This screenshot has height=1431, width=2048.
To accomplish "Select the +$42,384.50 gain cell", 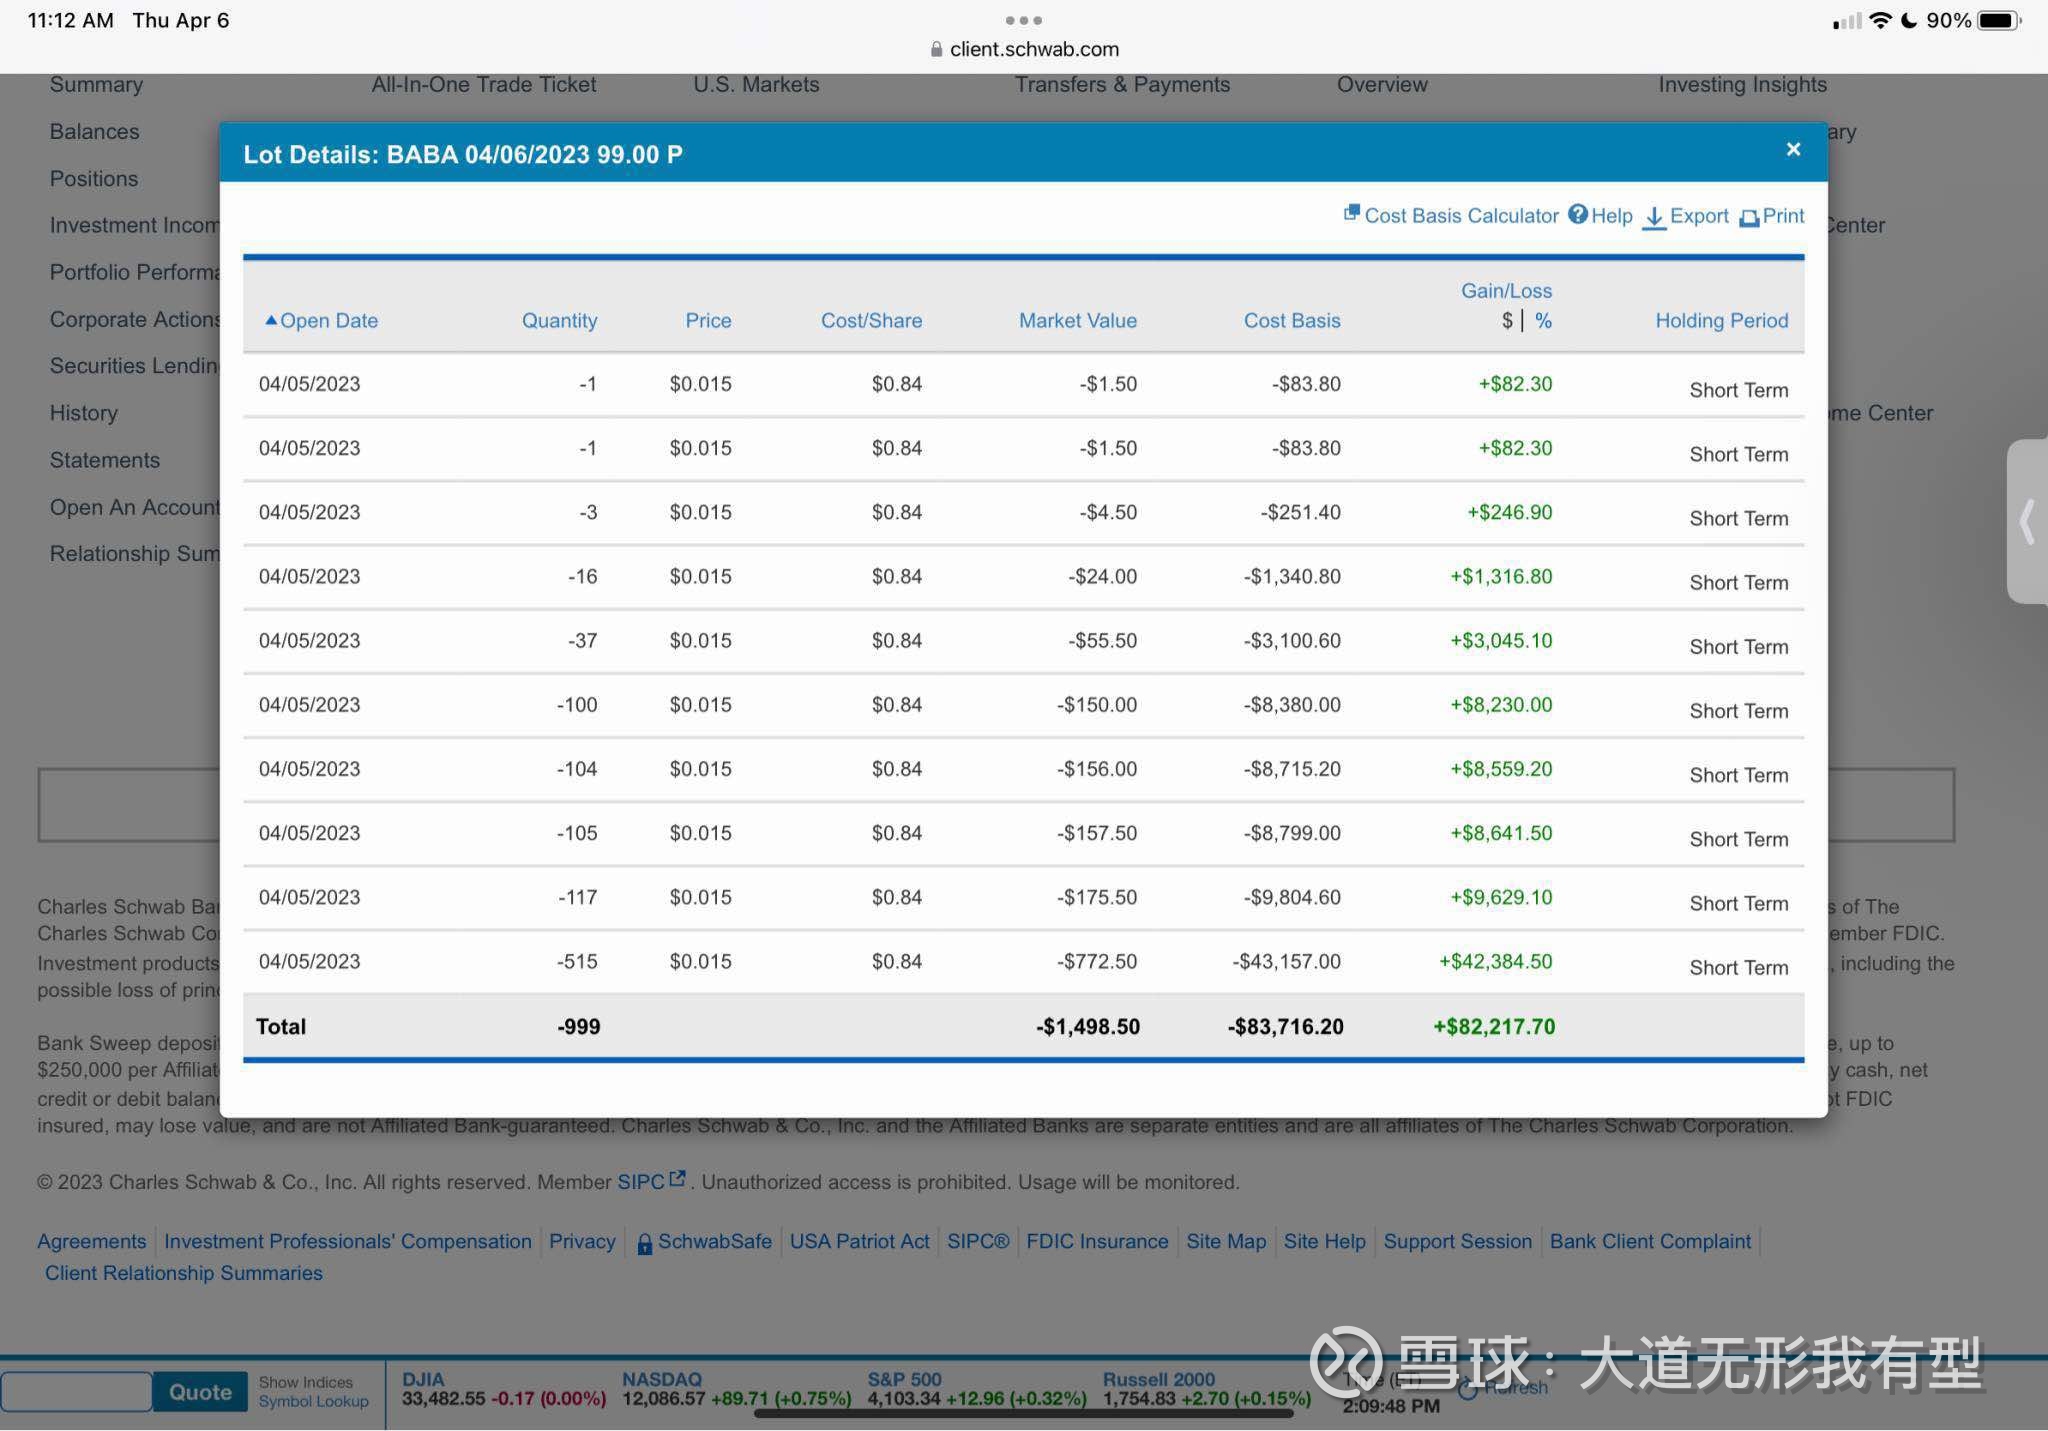I will (1495, 961).
